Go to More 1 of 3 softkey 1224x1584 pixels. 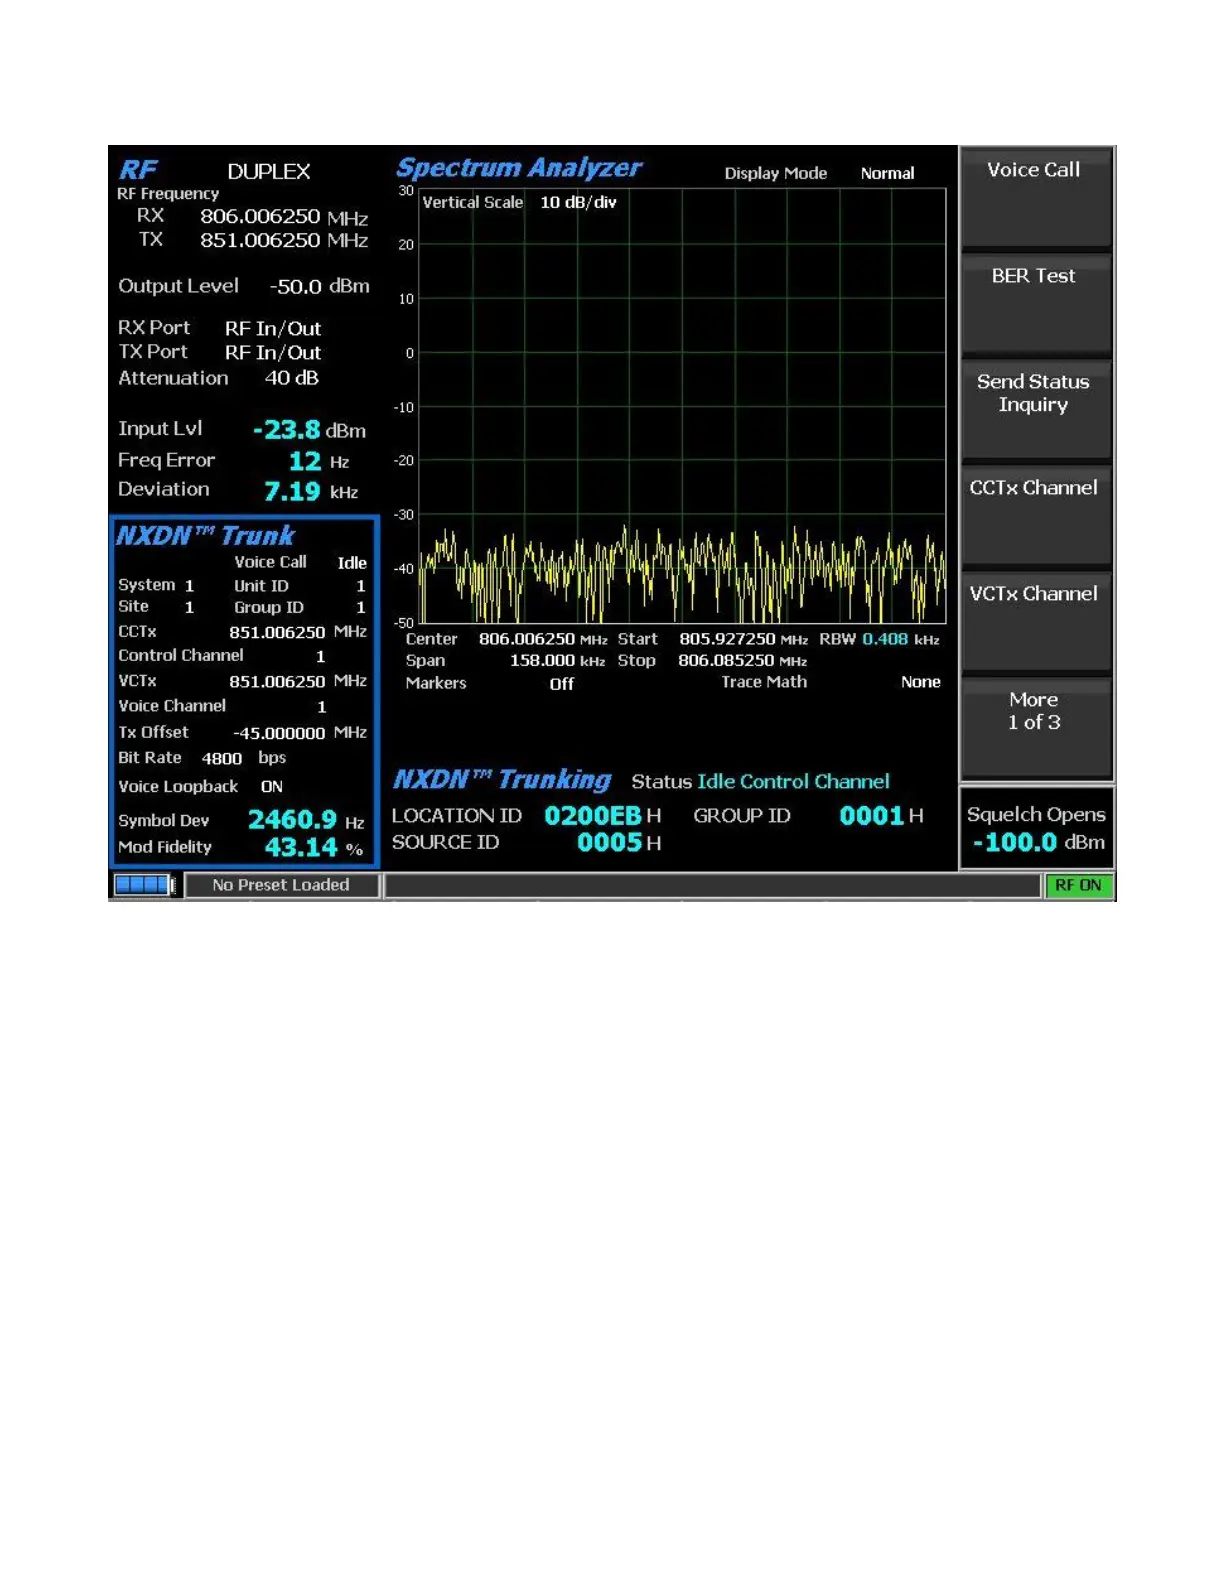tap(1036, 728)
